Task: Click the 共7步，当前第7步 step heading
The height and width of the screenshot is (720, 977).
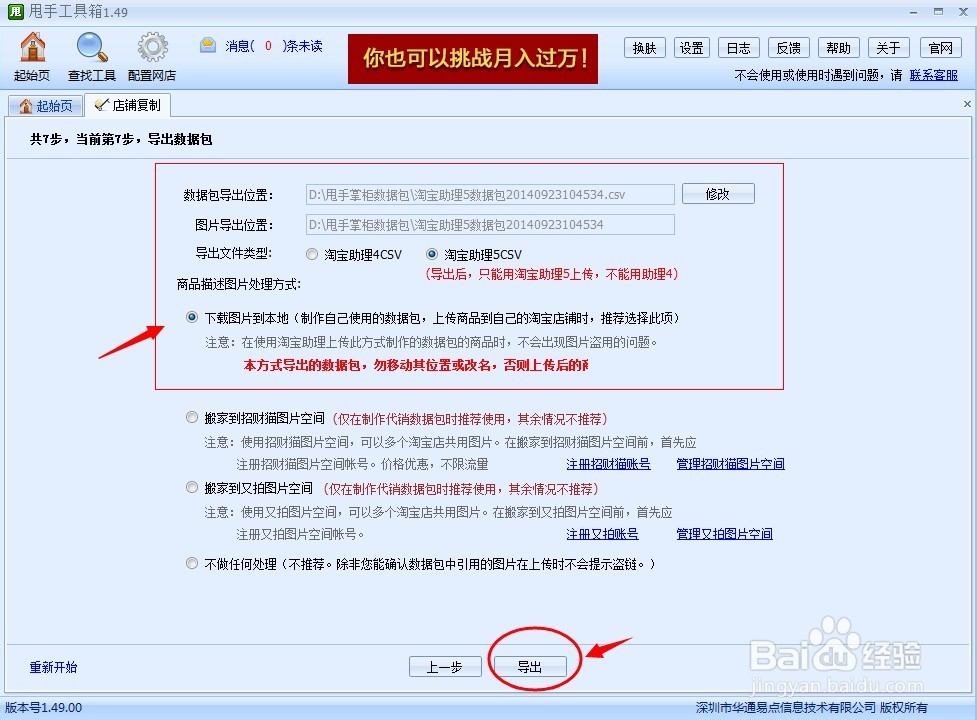Action: [121, 140]
